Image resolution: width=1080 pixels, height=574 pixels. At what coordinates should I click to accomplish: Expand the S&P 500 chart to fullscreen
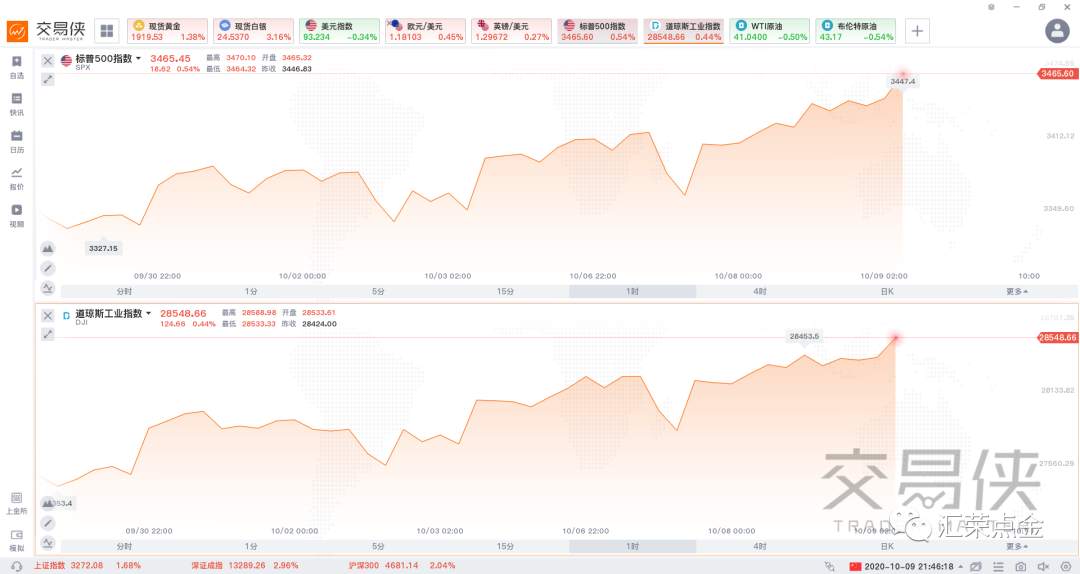click(x=48, y=79)
